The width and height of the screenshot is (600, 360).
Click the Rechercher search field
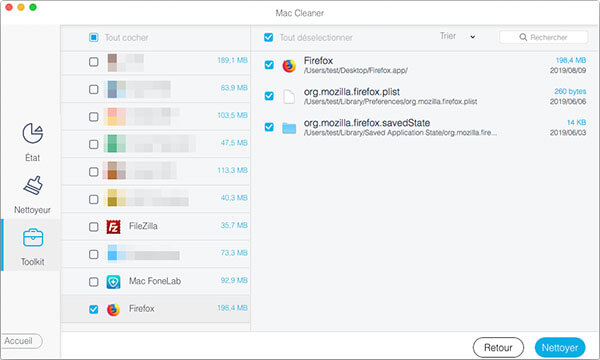[x=543, y=37]
